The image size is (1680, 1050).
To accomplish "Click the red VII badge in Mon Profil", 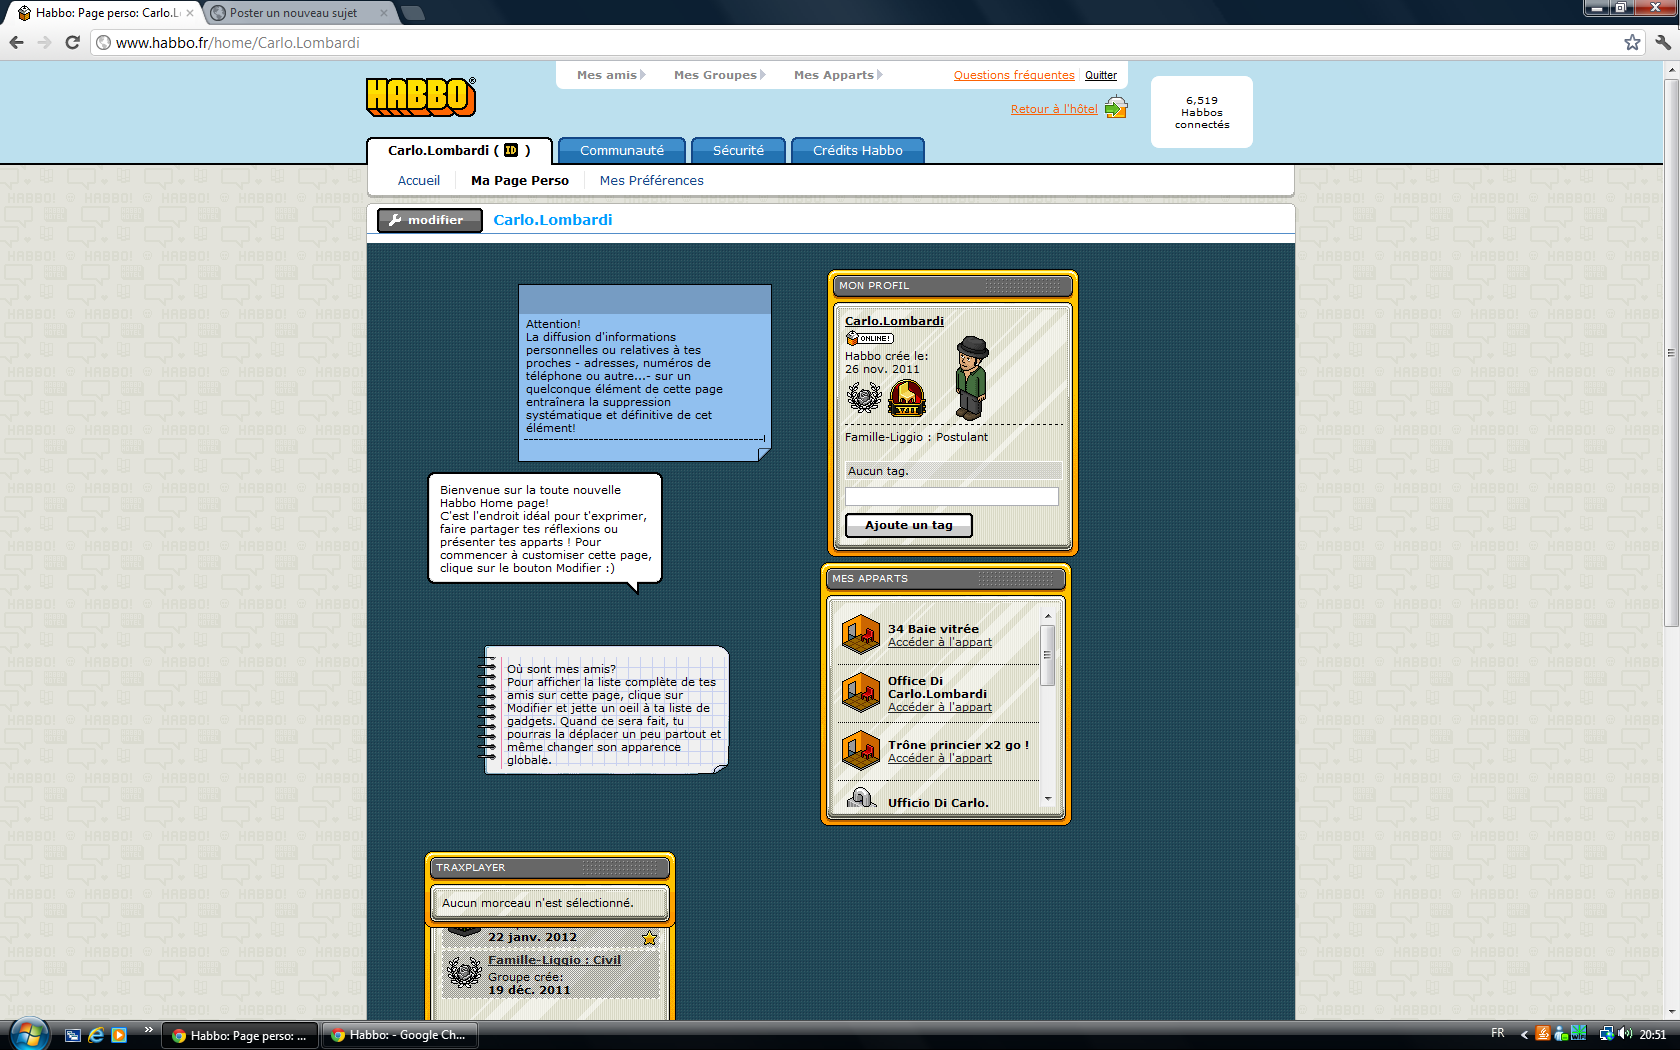I will [906, 398].
